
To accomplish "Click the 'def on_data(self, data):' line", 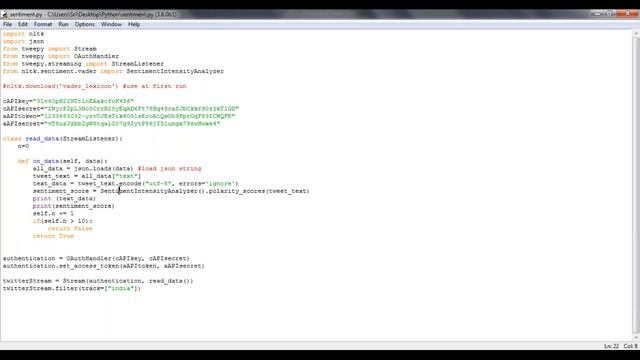I will tap(62, 161).
